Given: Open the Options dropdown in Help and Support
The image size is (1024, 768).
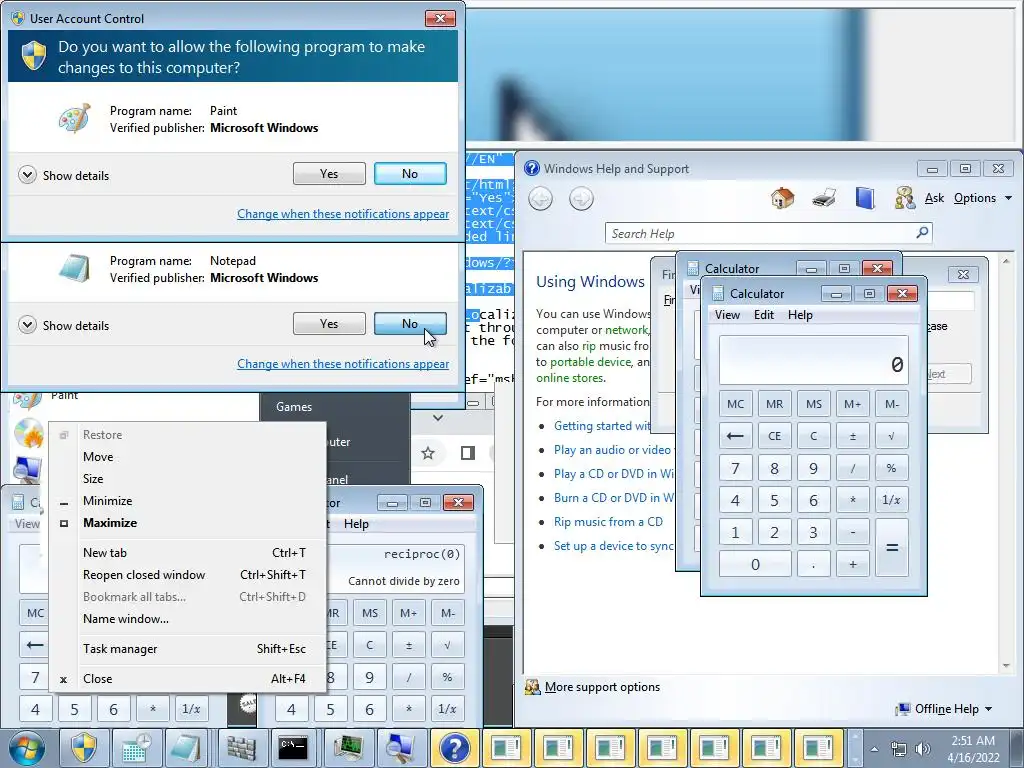Looking at the screenshot, I should coord(982,198).
